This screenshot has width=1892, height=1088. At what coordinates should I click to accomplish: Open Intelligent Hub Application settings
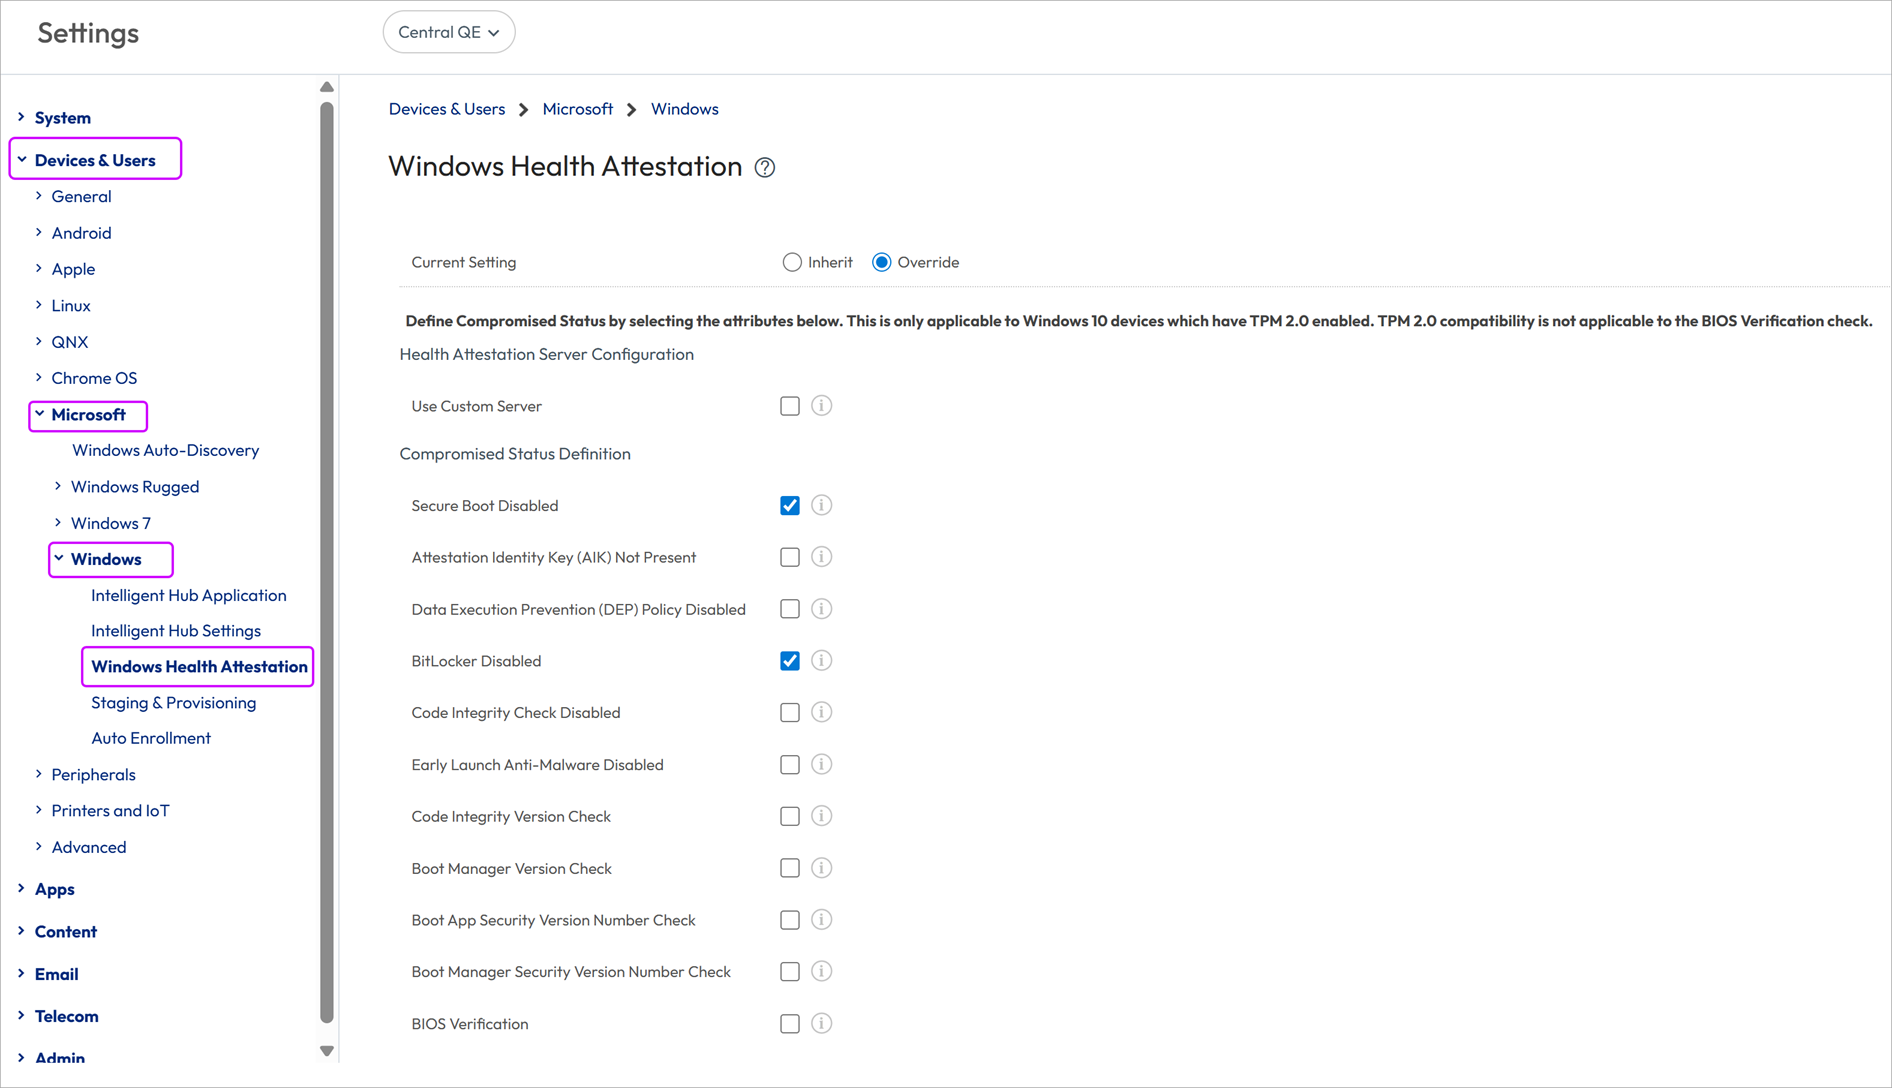189,595
